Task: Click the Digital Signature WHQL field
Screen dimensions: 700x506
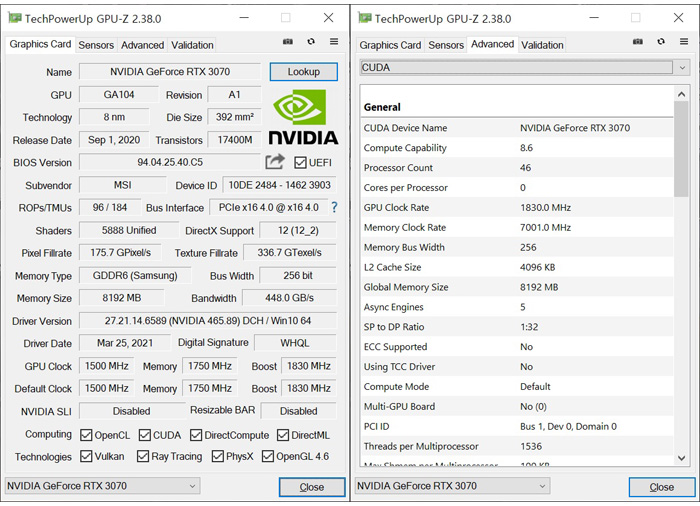Action: pyautogui.click(x=295, y=343)
